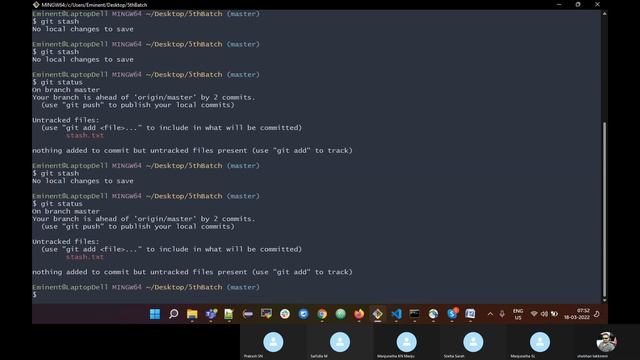640x360 pixels.
Task: Open Visual Studio Code from the taskbar
Action: pyautogui.click(x=396, y=314)
